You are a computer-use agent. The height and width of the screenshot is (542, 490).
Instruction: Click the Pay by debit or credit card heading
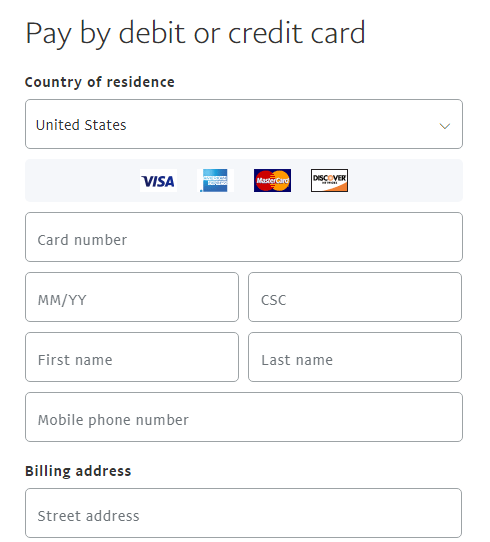pos(195,34)
